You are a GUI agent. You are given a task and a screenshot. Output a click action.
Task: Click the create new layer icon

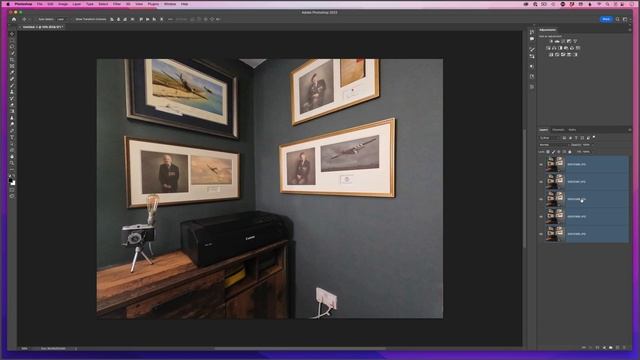[617, 347]
